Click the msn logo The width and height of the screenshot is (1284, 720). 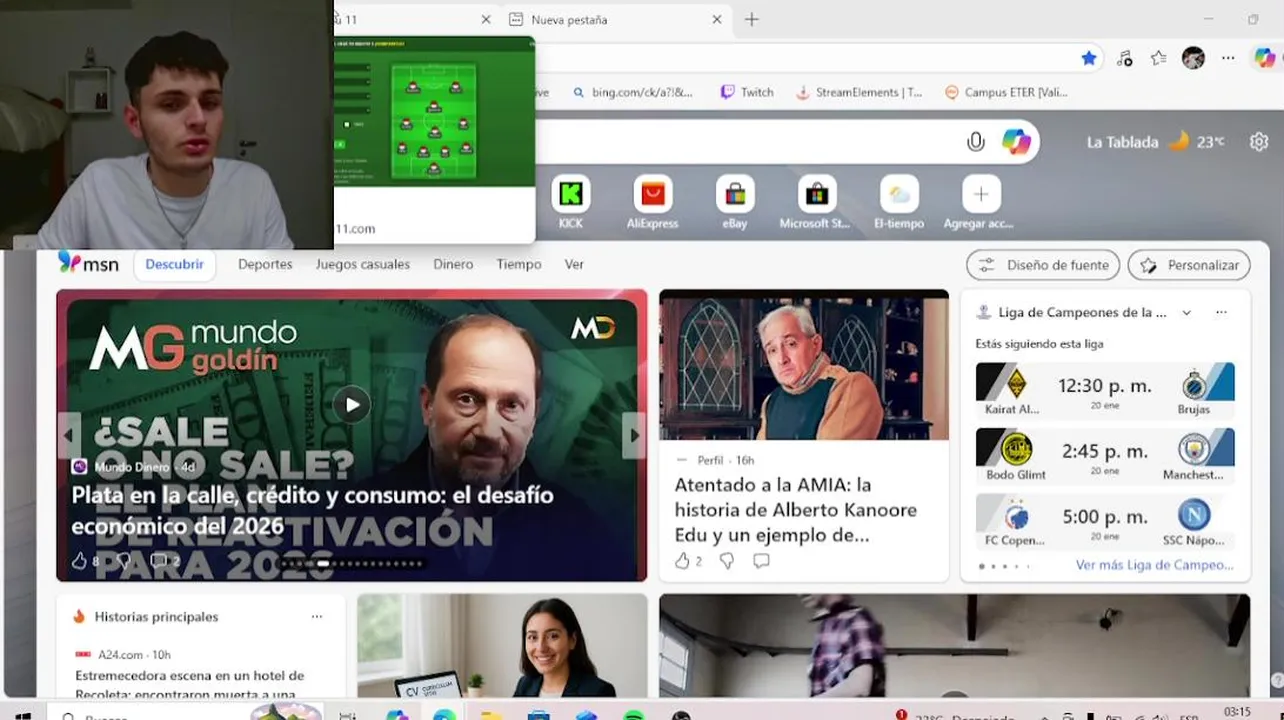point(88,264)
